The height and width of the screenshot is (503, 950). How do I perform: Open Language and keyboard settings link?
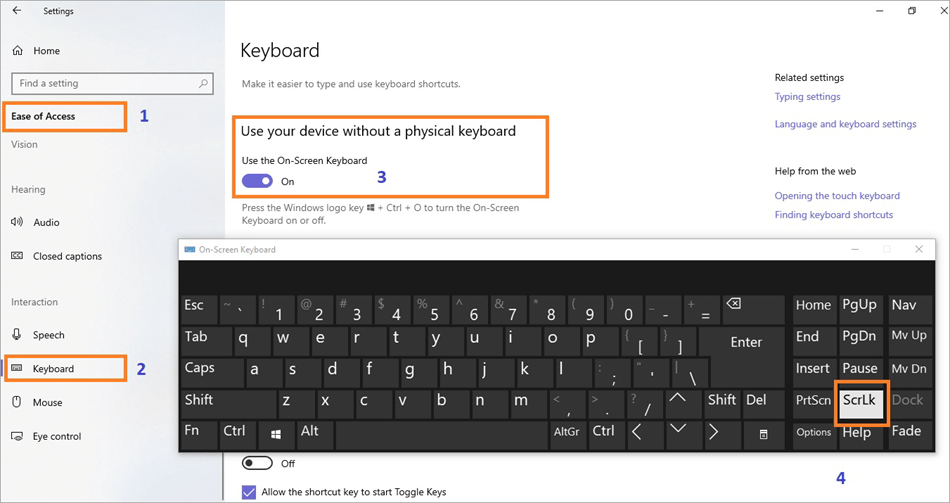click(846, 124)
